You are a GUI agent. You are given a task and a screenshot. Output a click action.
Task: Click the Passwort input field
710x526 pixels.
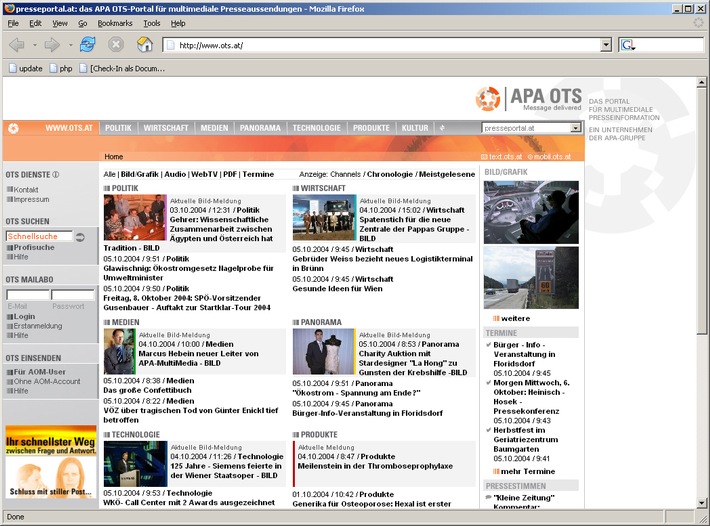(x=72, y=295)
